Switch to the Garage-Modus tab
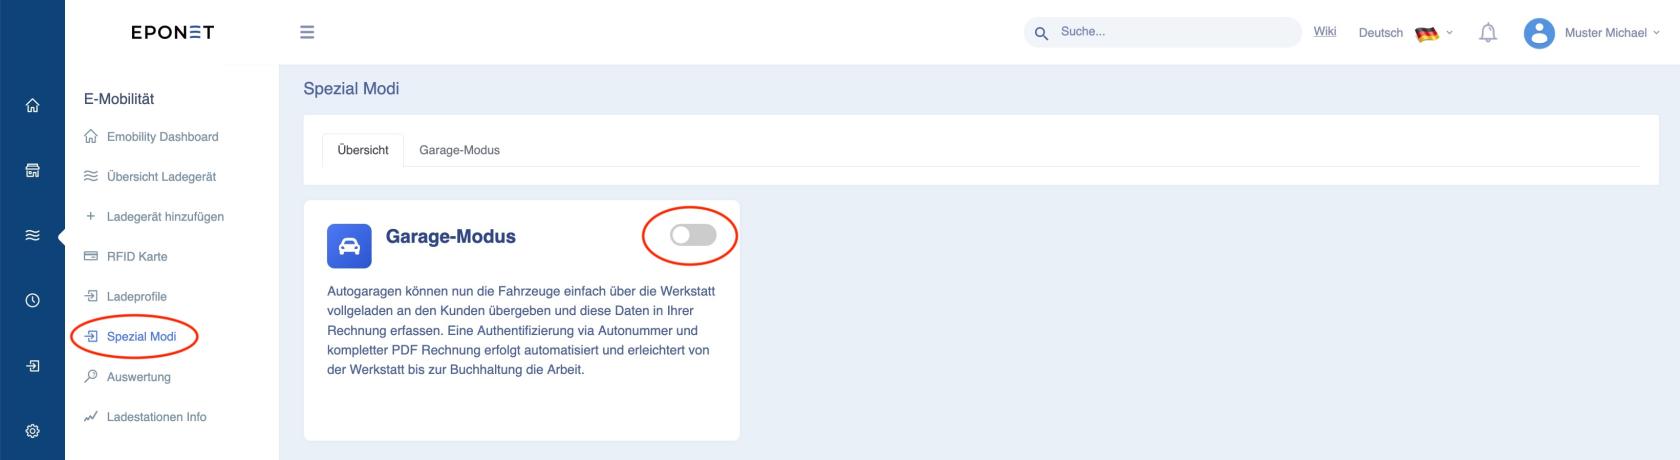The height and width of the screenshot is (460, 1680). [x=459, y=150]
